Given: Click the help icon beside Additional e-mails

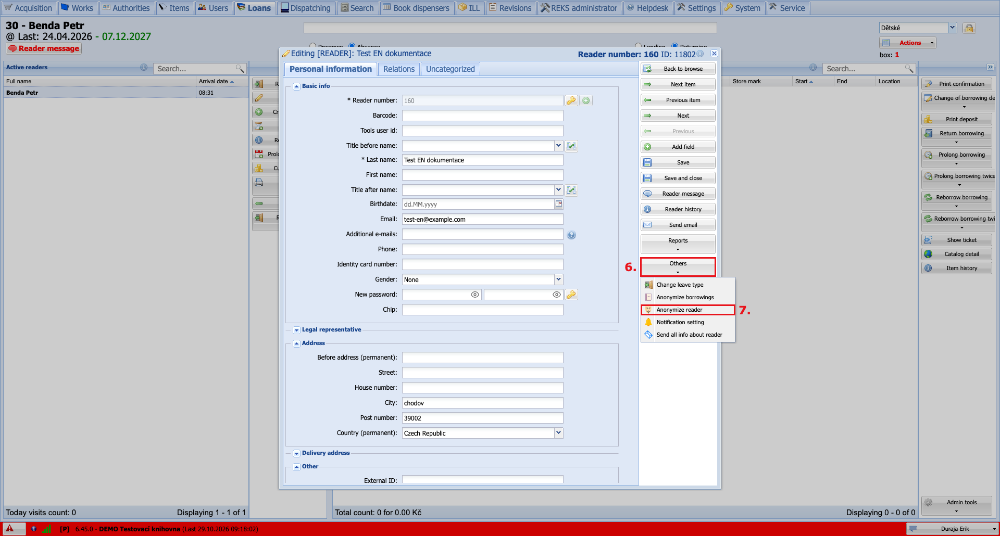Looking at the screenshot, I should coord(571,235).
